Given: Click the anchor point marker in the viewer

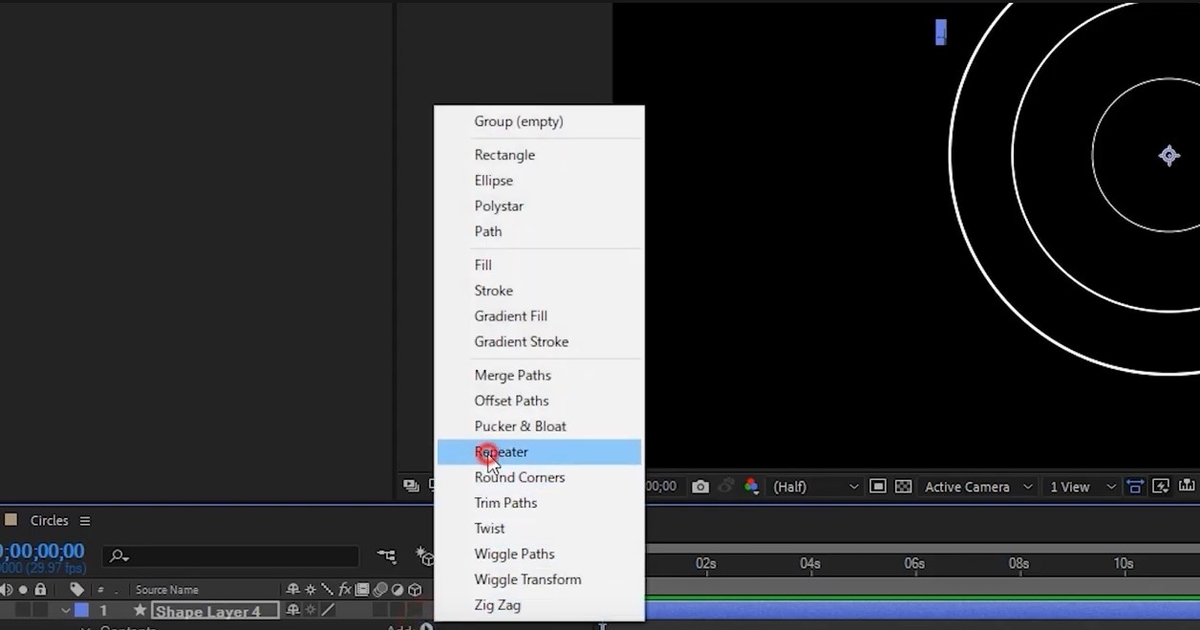Looking at the screenshot, I should pyautogui.click(x=1169, y=155).
